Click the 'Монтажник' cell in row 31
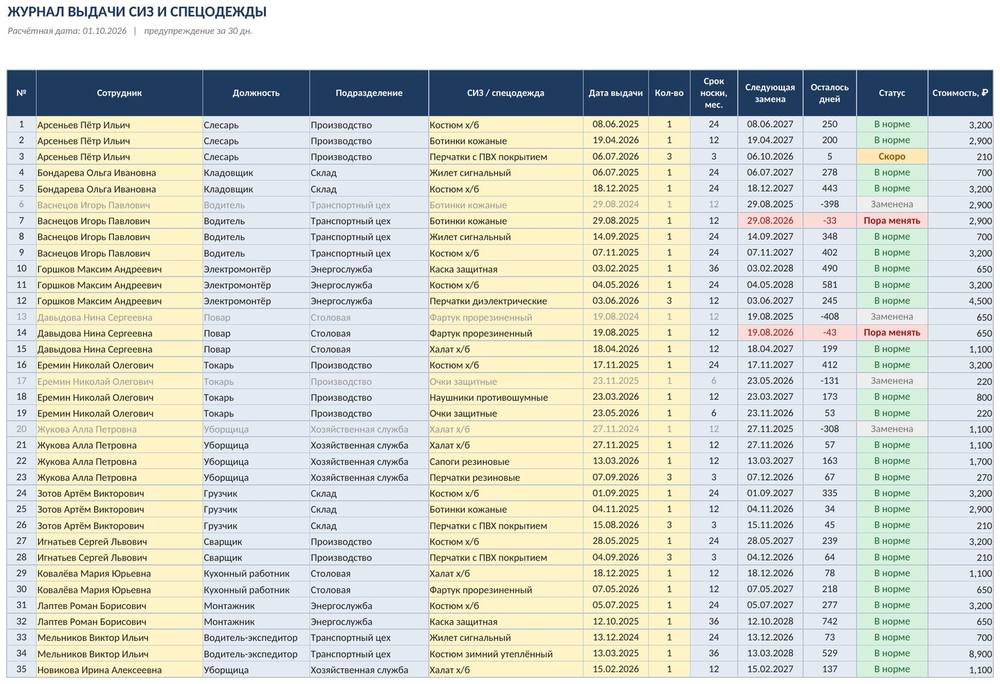The height and width of the screenshot is (684, 1000). tap(256, 606)
